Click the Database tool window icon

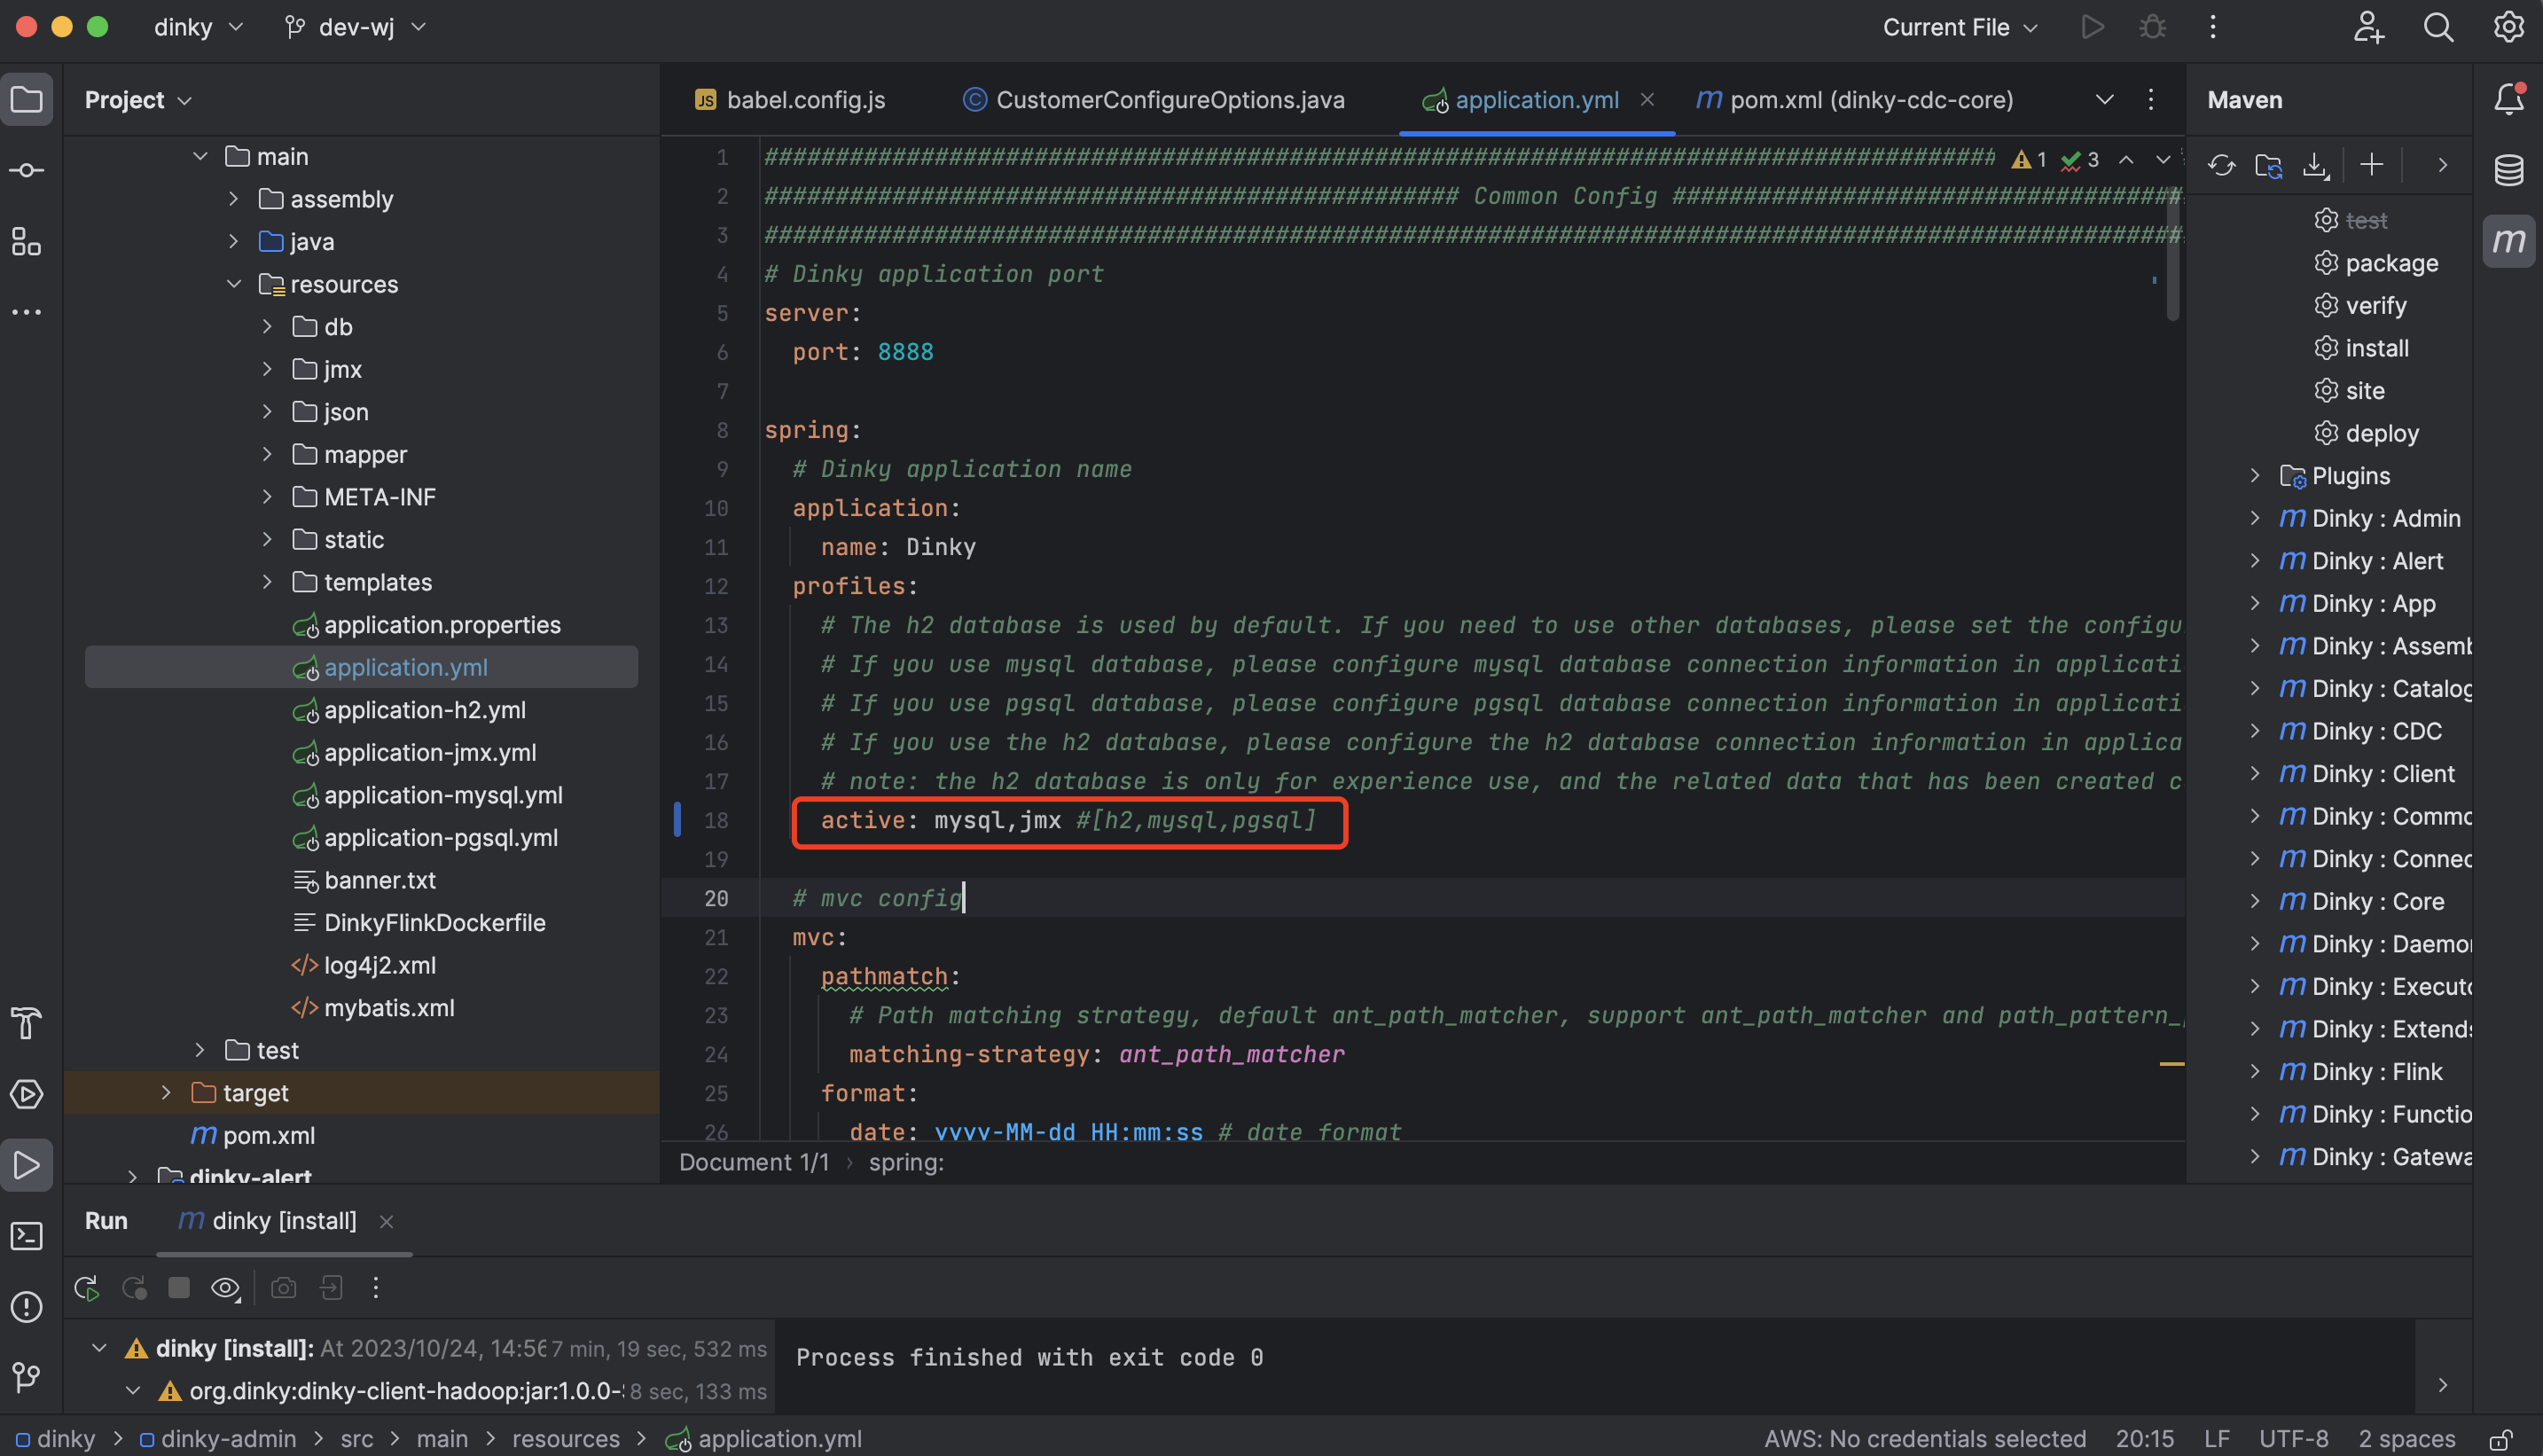pos(2508,170)
